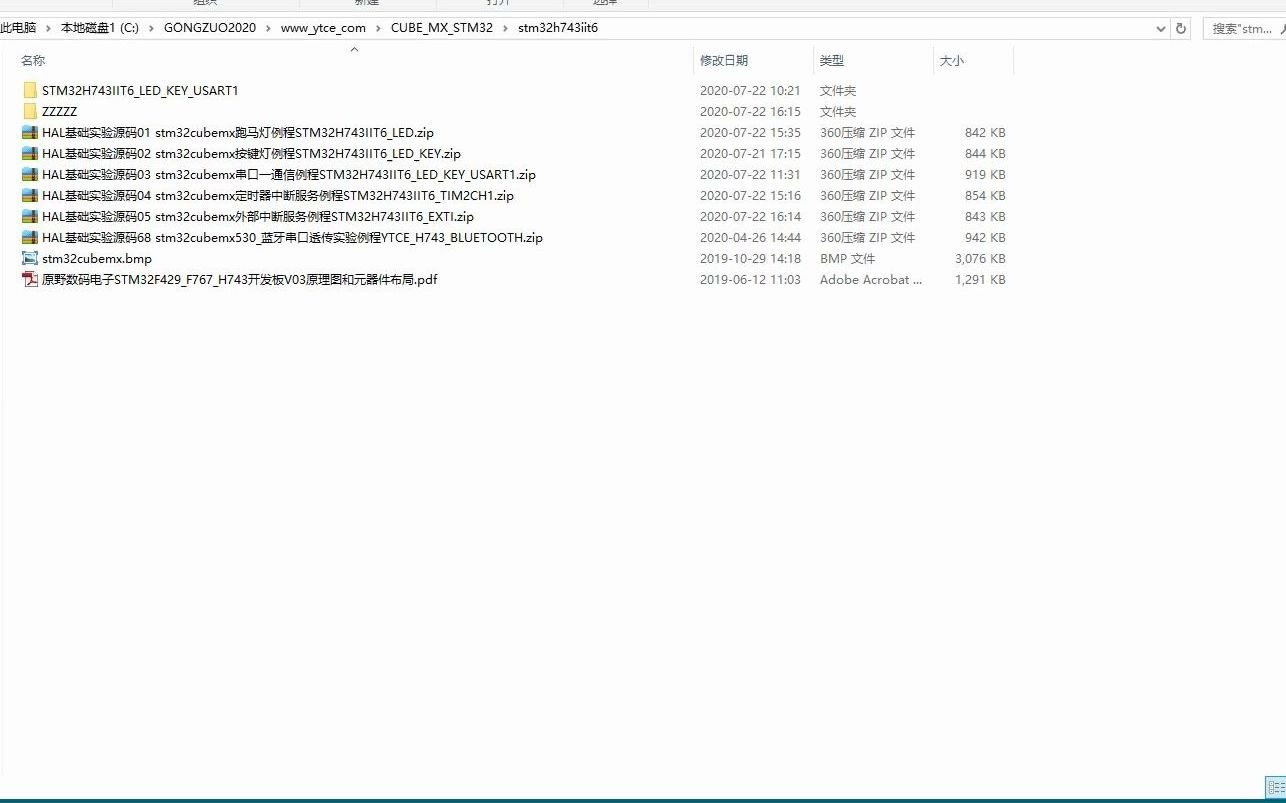Switch to details view layout icon

[1275, 787]
